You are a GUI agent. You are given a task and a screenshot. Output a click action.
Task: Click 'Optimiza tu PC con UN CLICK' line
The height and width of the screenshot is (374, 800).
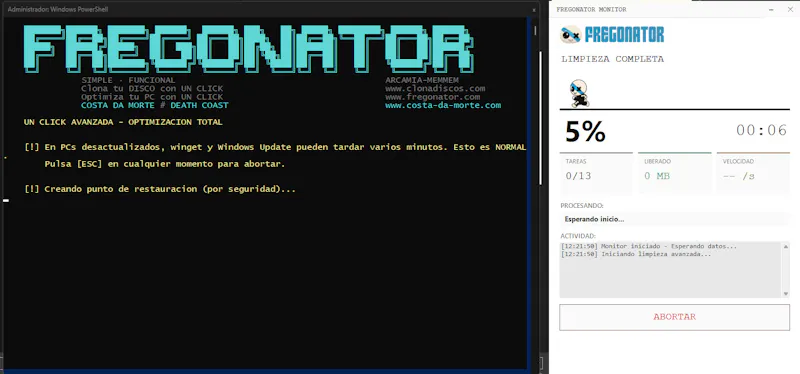[x=152, y=97]
